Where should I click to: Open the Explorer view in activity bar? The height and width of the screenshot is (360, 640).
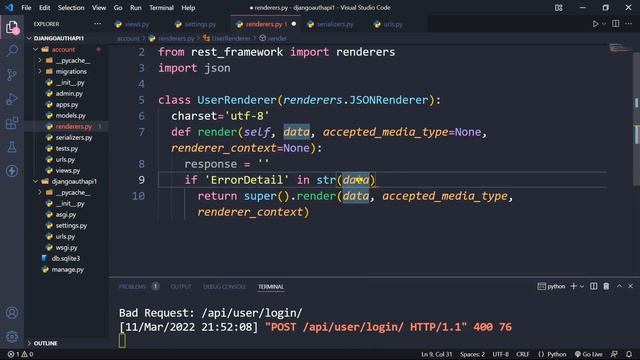[x=12, y=27]
